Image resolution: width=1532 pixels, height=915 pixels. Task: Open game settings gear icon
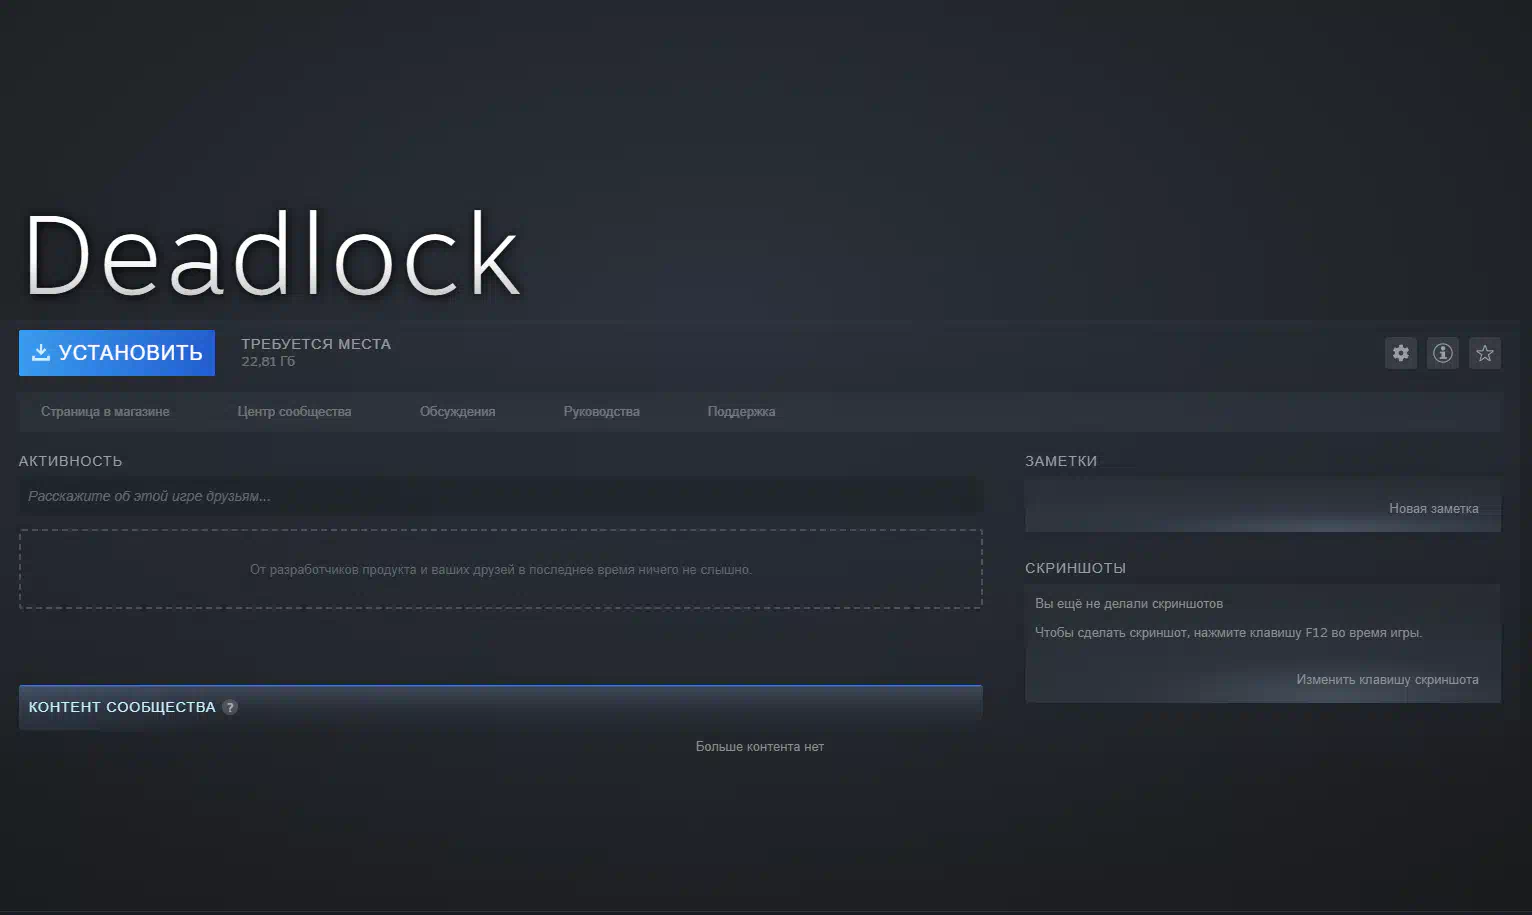(1401, 353)
